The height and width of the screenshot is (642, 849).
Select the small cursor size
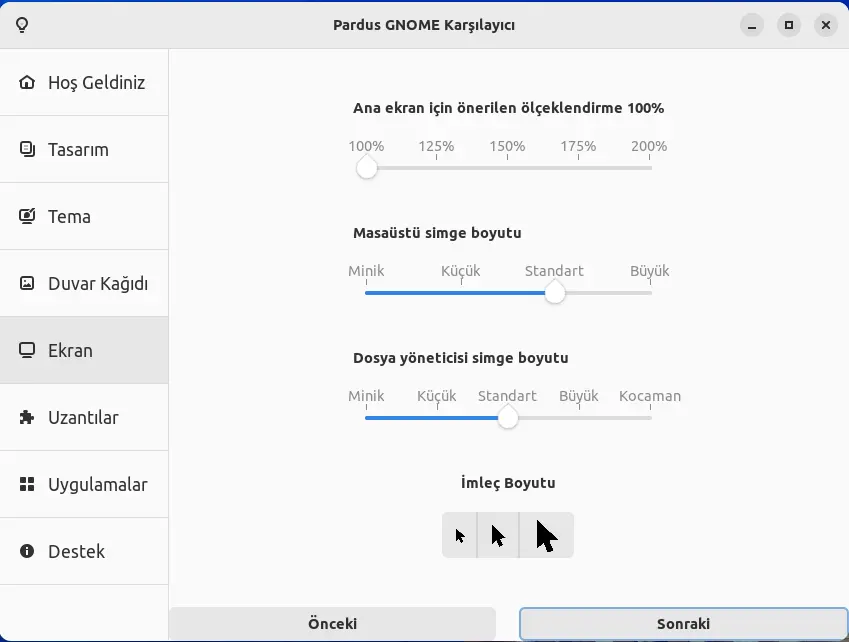(x=460, y=535)
